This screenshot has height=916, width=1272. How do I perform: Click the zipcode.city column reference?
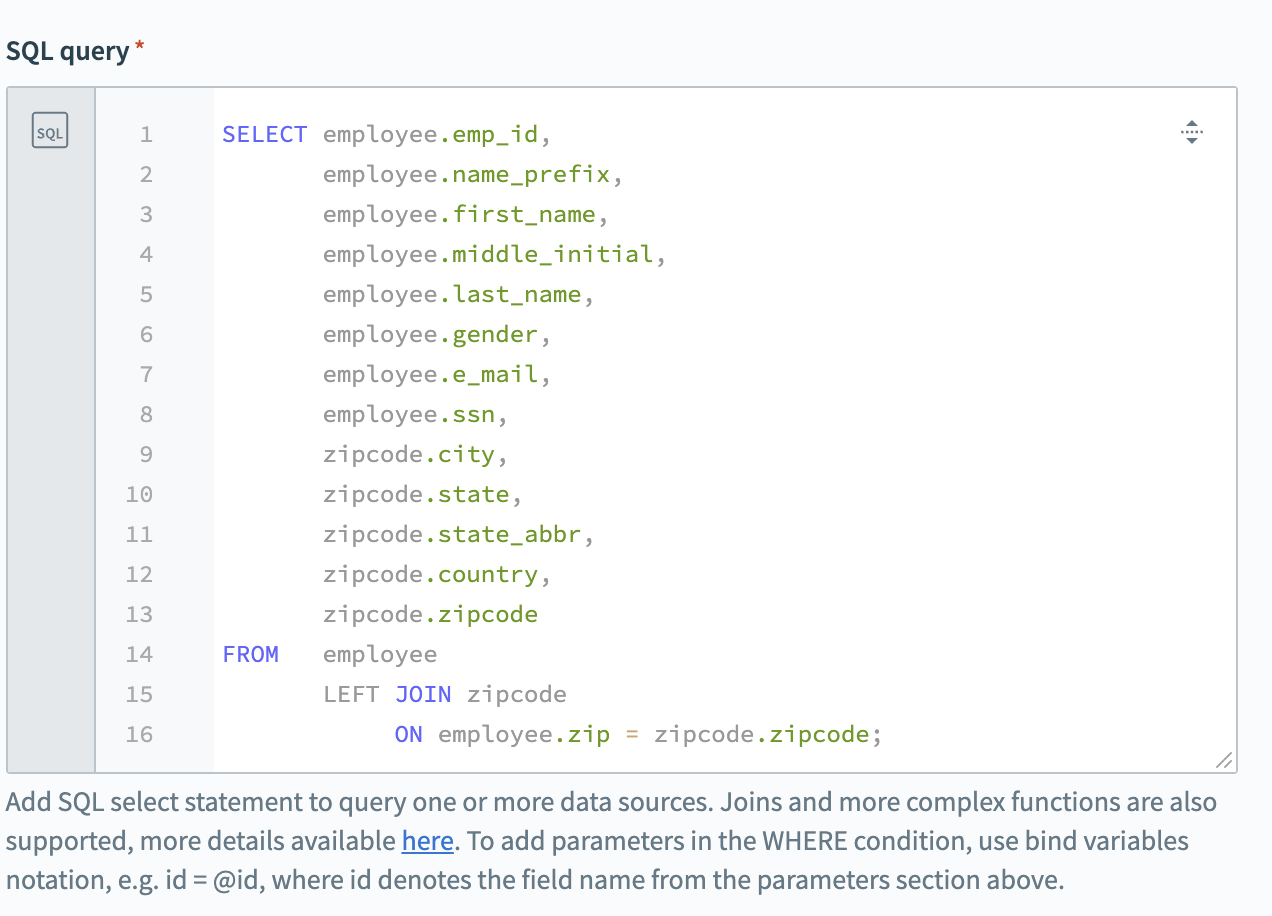point(410,453)
